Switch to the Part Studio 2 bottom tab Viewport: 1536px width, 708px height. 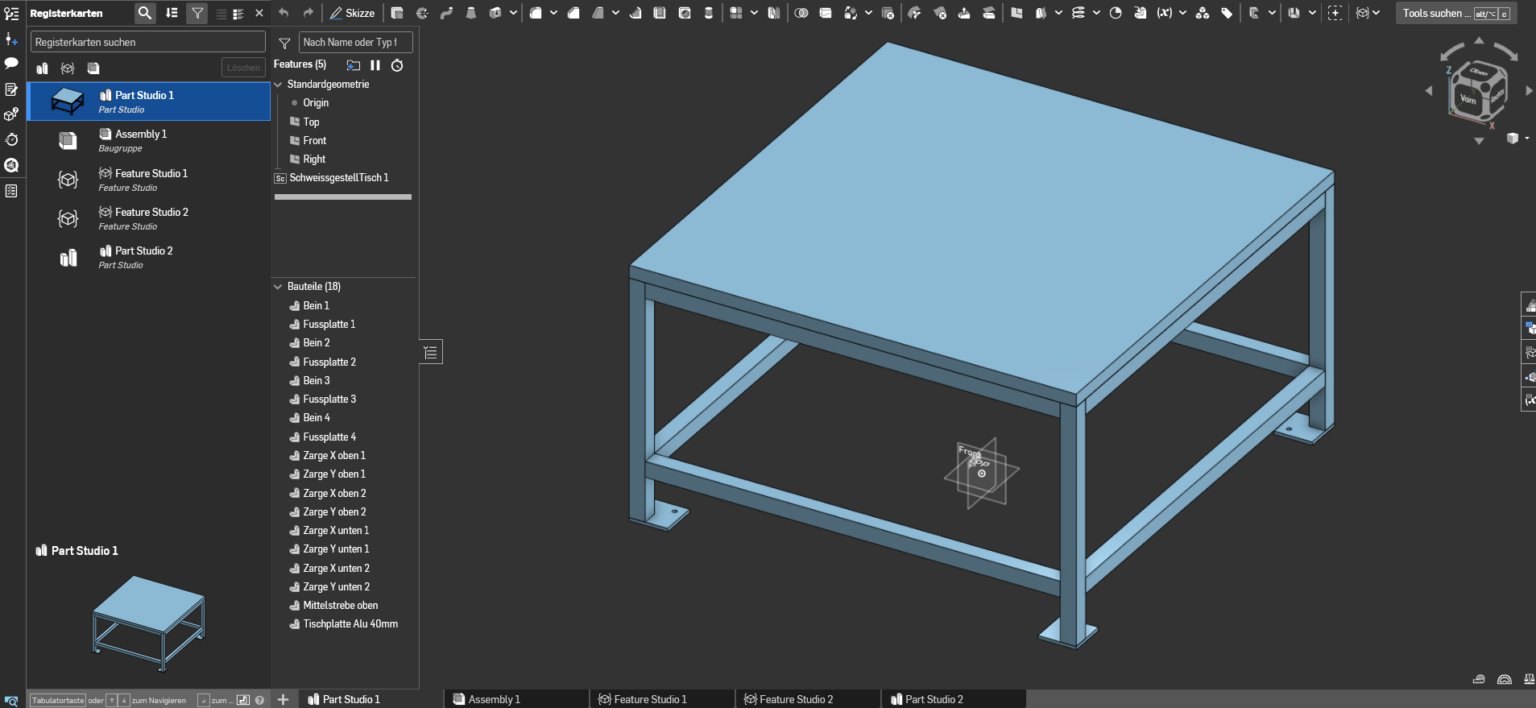(x=954, y=699)
